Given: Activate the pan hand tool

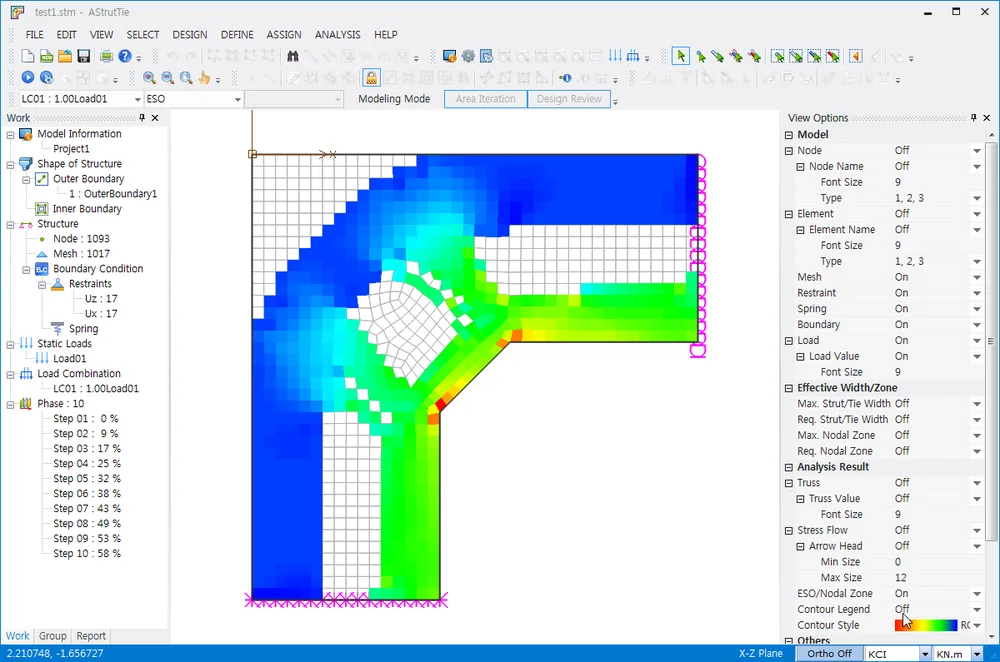Looking at the screenshot, I should pos(204,78).
